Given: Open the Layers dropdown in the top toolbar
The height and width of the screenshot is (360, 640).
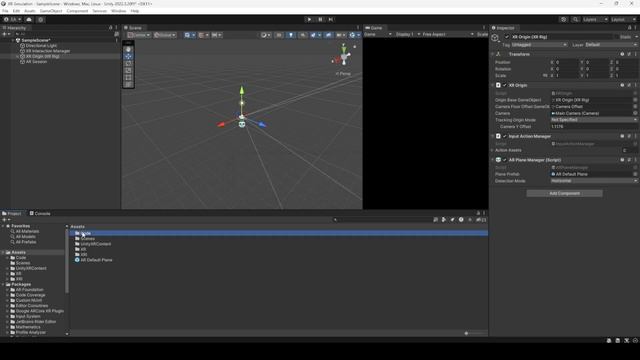Looking at the screenshot, I should click(x=595, y=20).
